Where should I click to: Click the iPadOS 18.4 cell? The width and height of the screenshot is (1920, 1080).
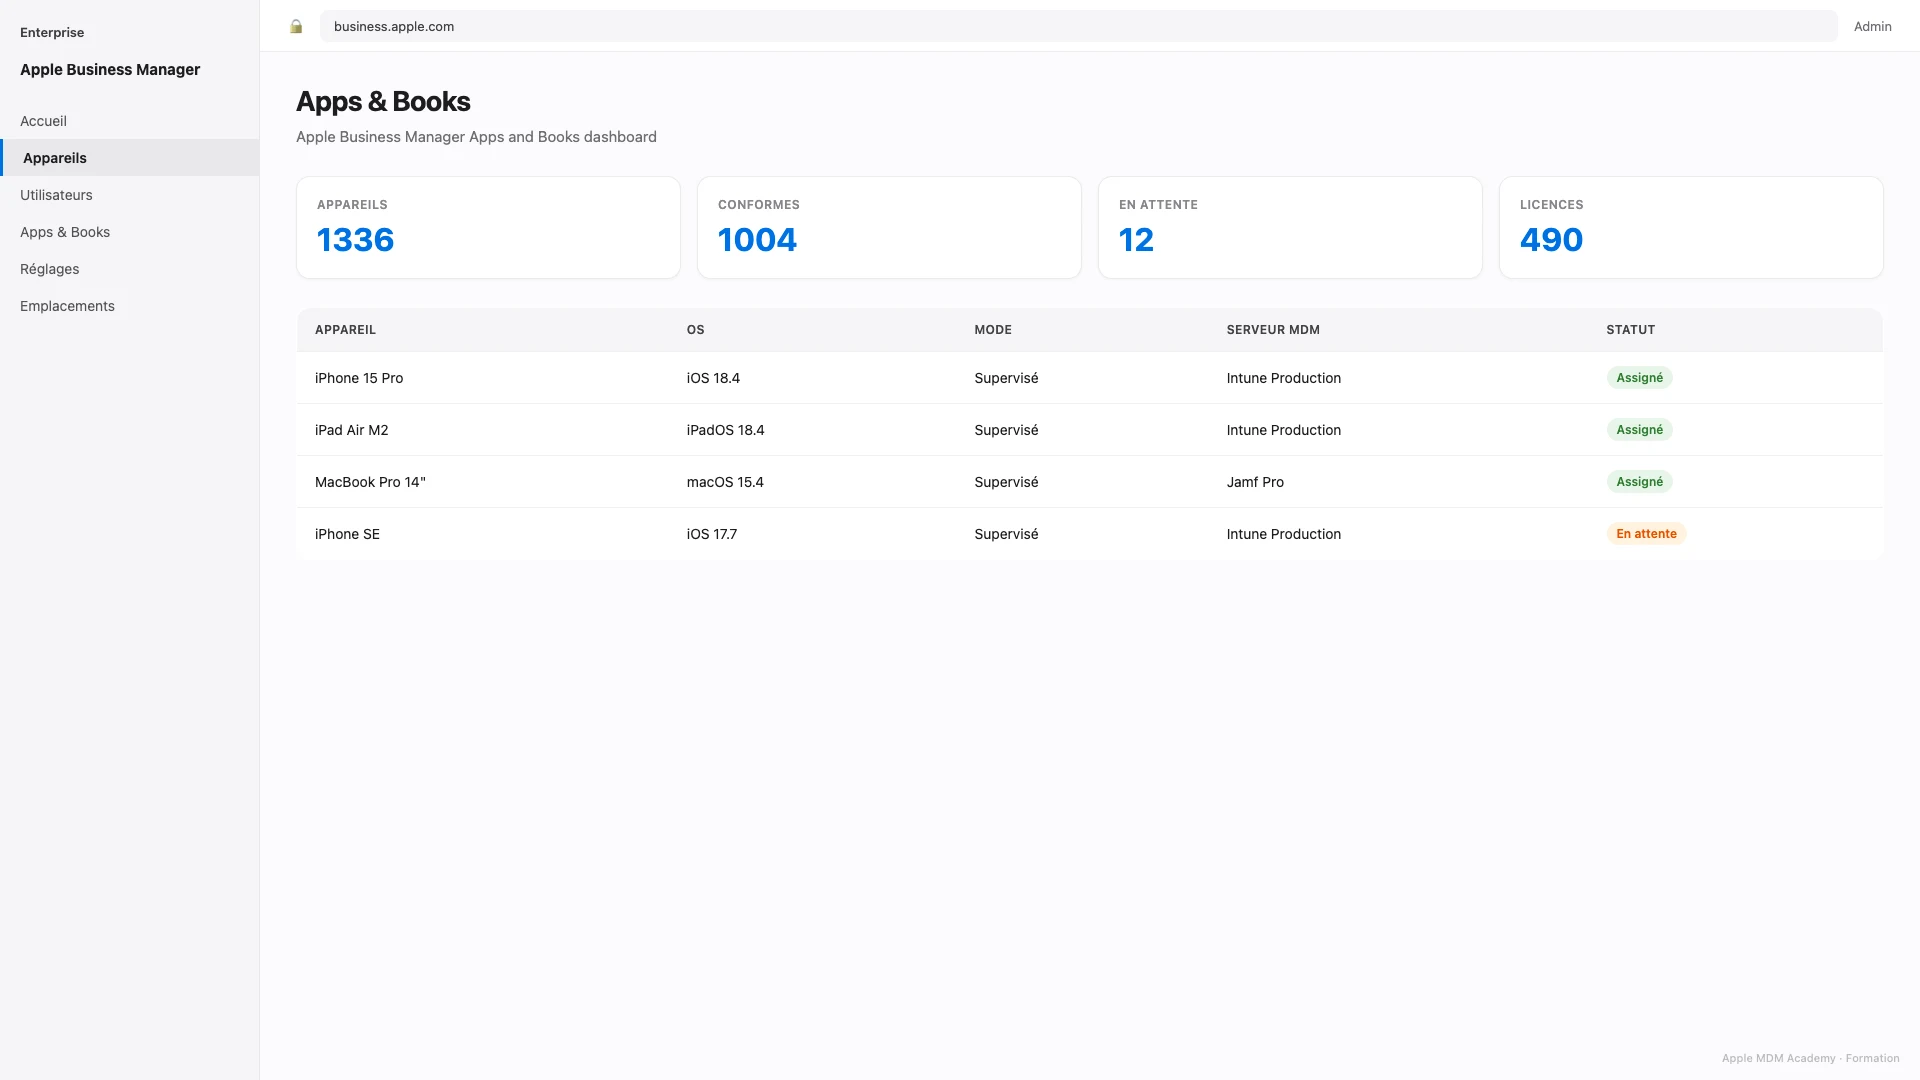(x=725, y=430)
